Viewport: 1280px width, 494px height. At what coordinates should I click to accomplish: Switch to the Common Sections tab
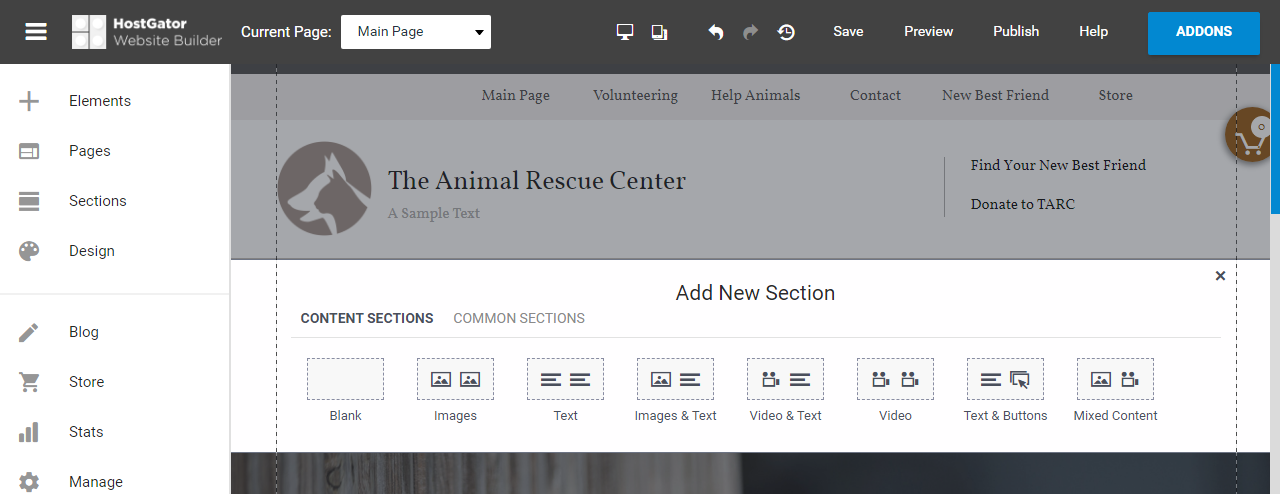click(519, 318)
